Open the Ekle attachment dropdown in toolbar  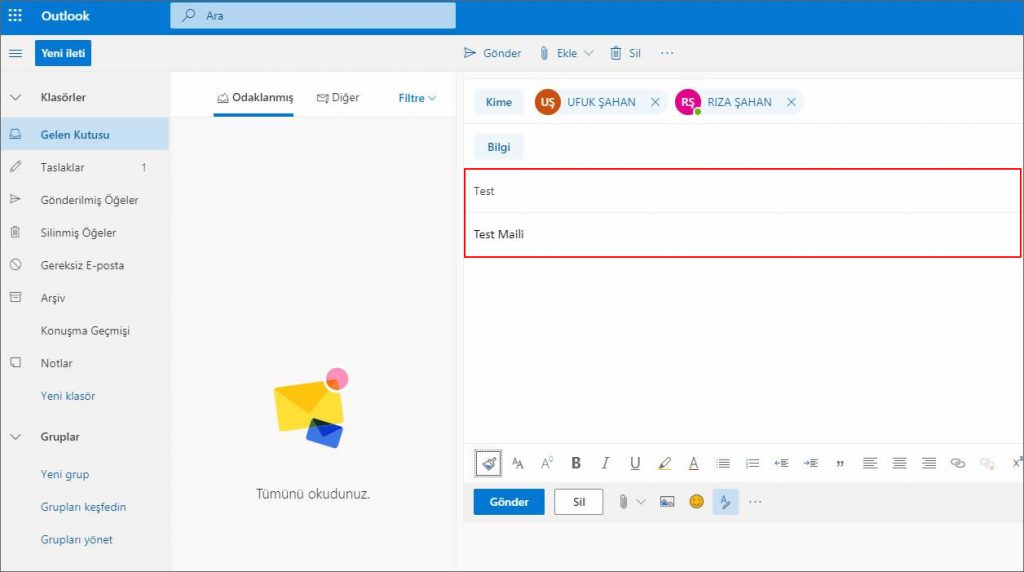coord(566,53)
